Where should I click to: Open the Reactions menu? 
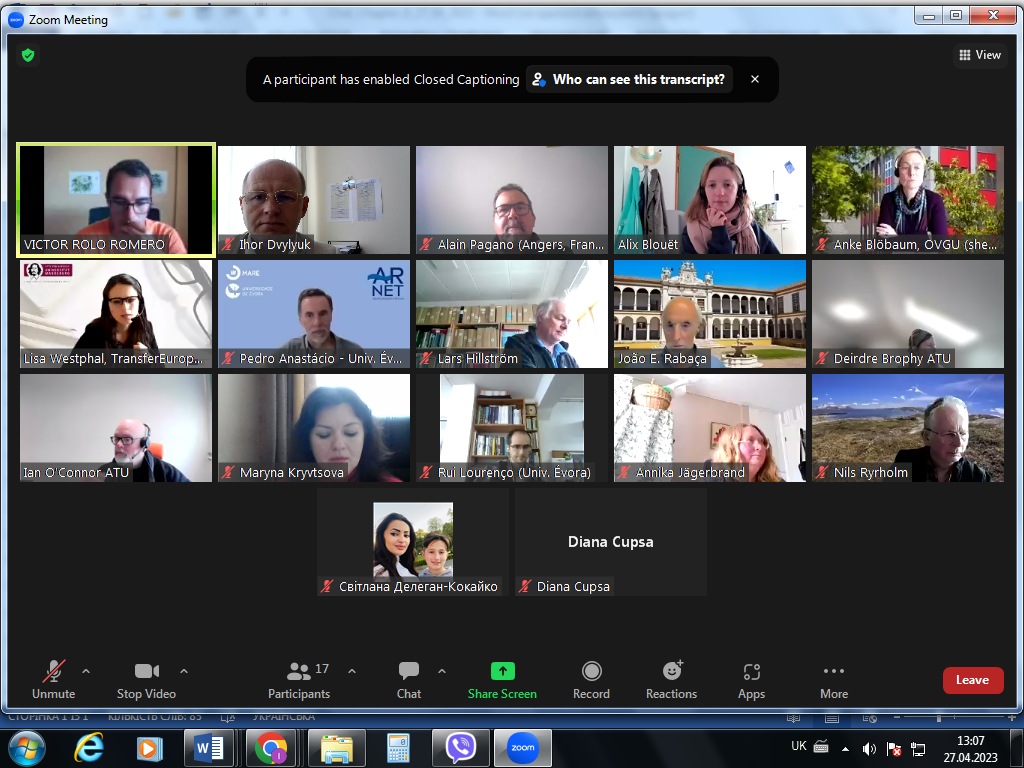pos(671,679)
